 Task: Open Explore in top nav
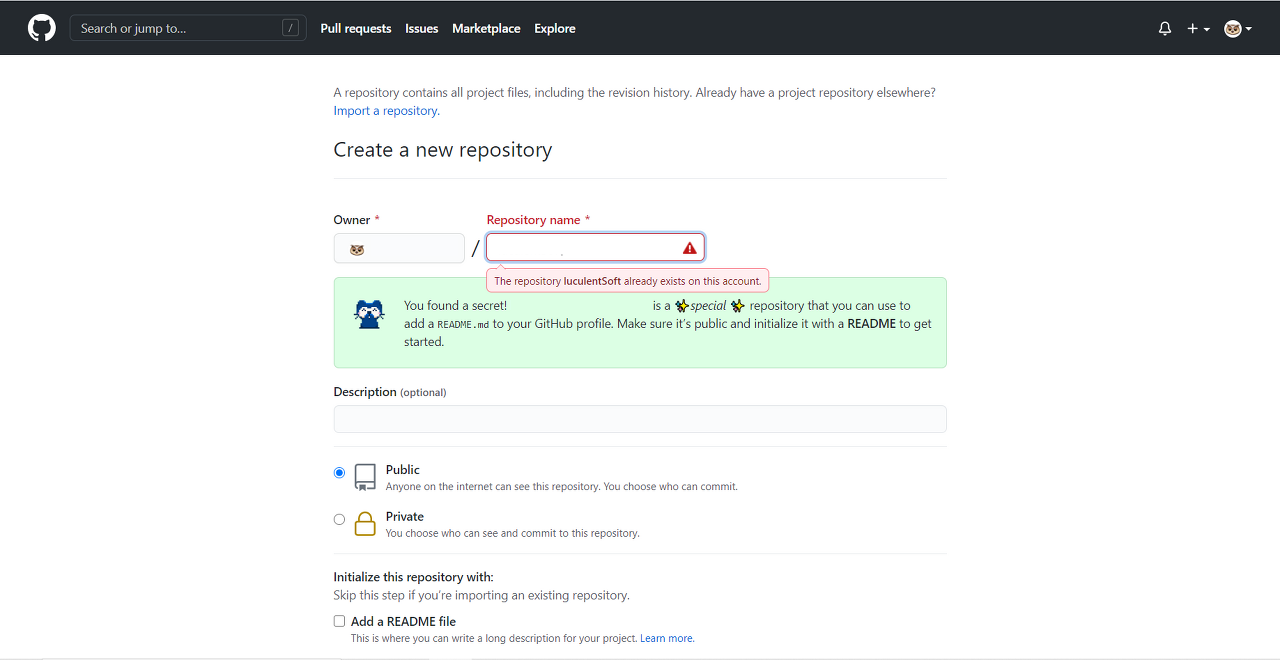click(555, 28)
